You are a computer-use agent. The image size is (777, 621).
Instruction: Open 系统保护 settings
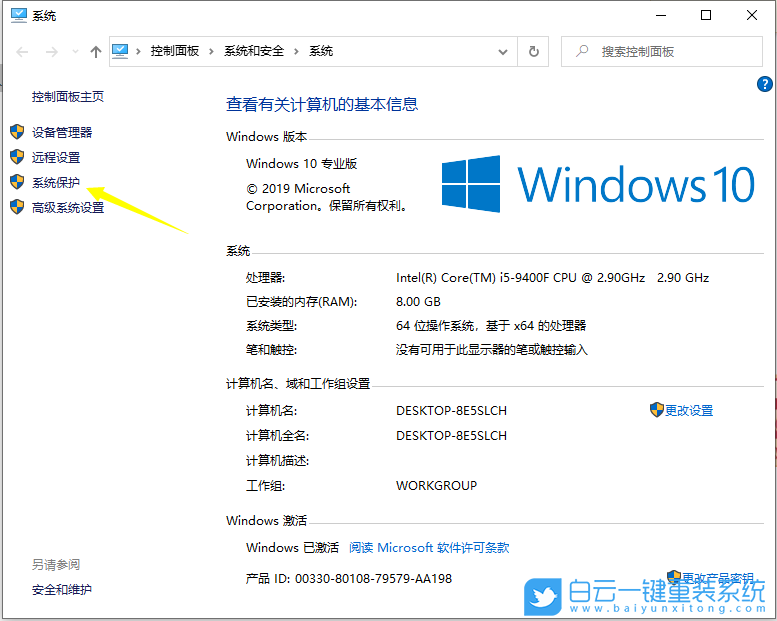[x=56, y=182]
